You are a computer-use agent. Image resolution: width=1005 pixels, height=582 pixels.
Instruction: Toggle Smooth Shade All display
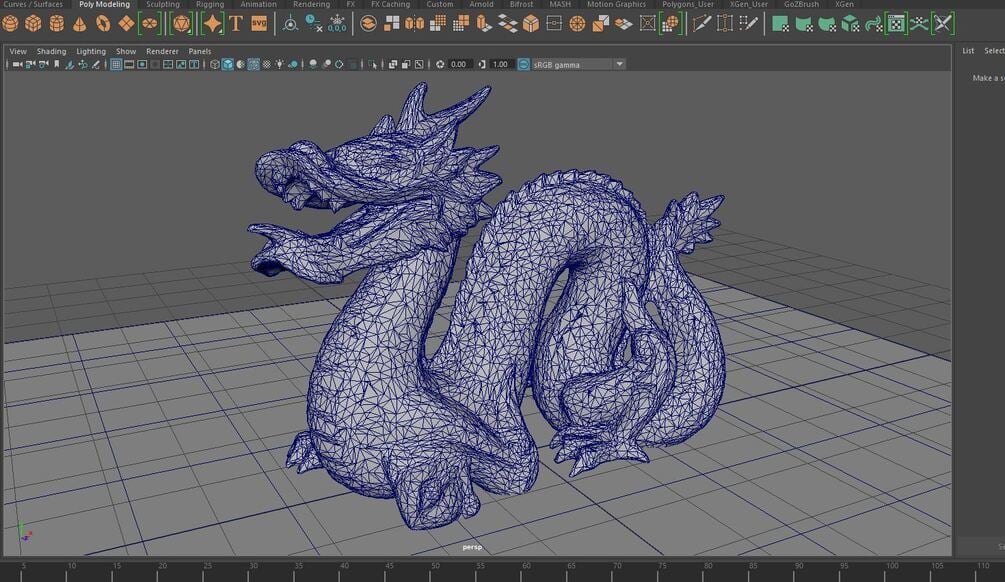point(228,65)
